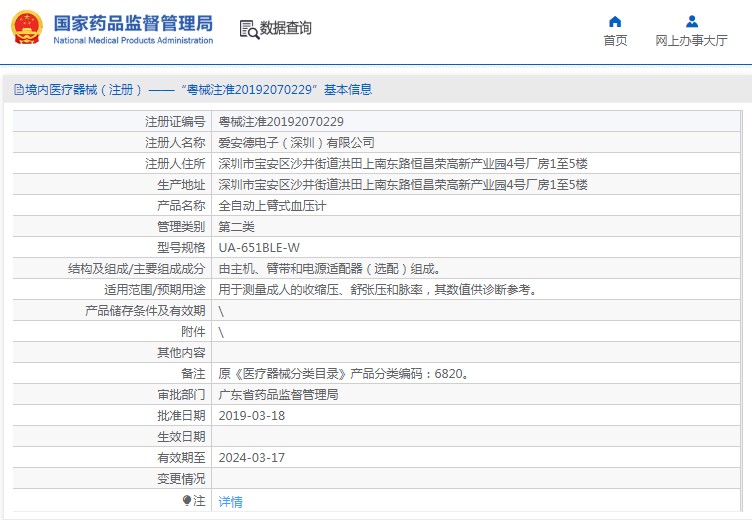Click the 备注 label
This screenshot has width=752, height=520.
(193, 374)
